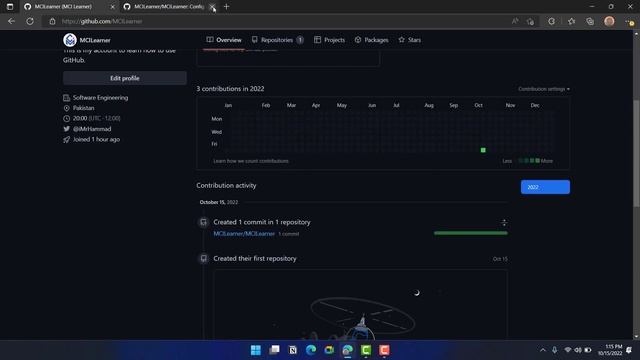The width and height of the screenshot is (640, 360).
Task: Open Learn how we count contributions link
Action: pos(251,161)
